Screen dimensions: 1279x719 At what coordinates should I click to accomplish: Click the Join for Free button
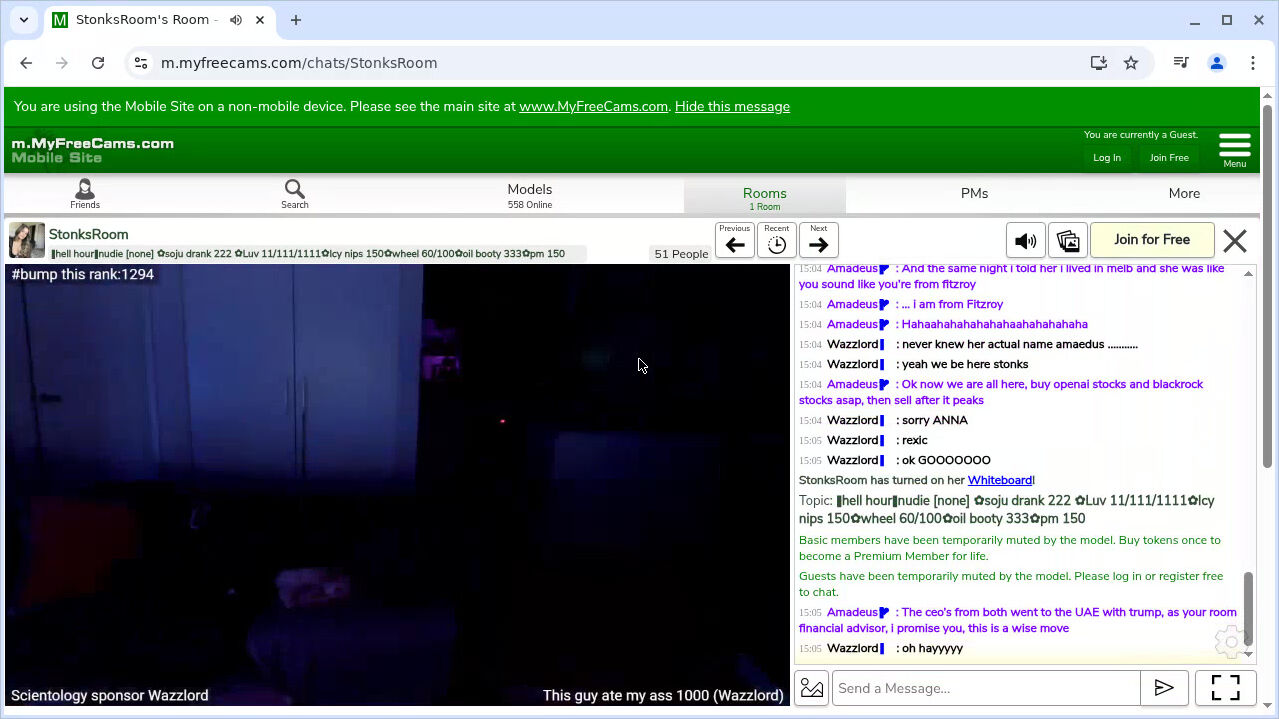1151,240
